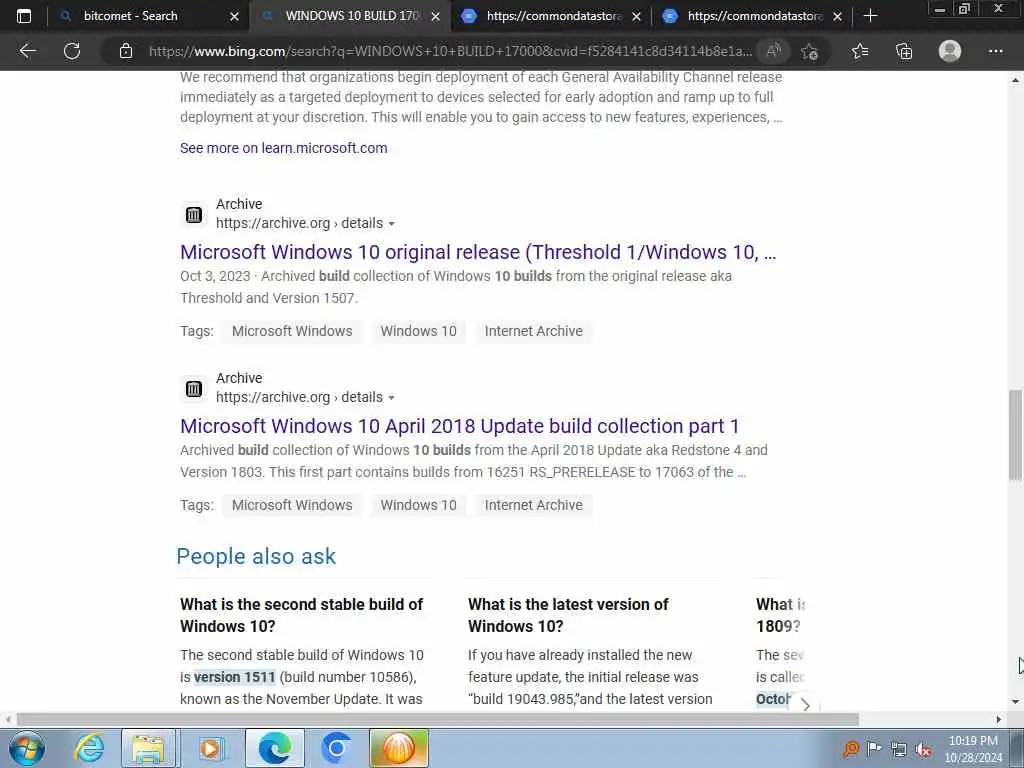Select Internet Archive tag under second result
Viewport: 1024px width, 768px height.
[x=534, y=505]
